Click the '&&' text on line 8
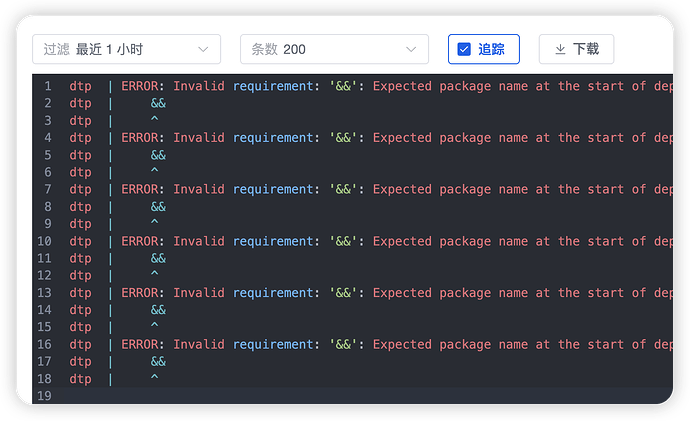Screen dimensions: 690x421 tap(158, 207)
